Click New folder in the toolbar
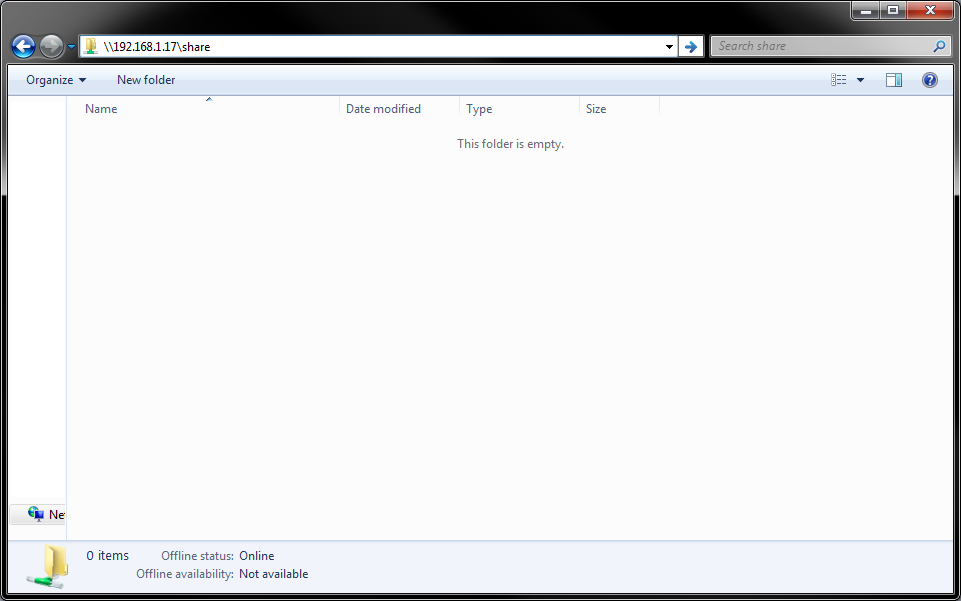Viewport: 961px width, 601px height. coord(146,80)
